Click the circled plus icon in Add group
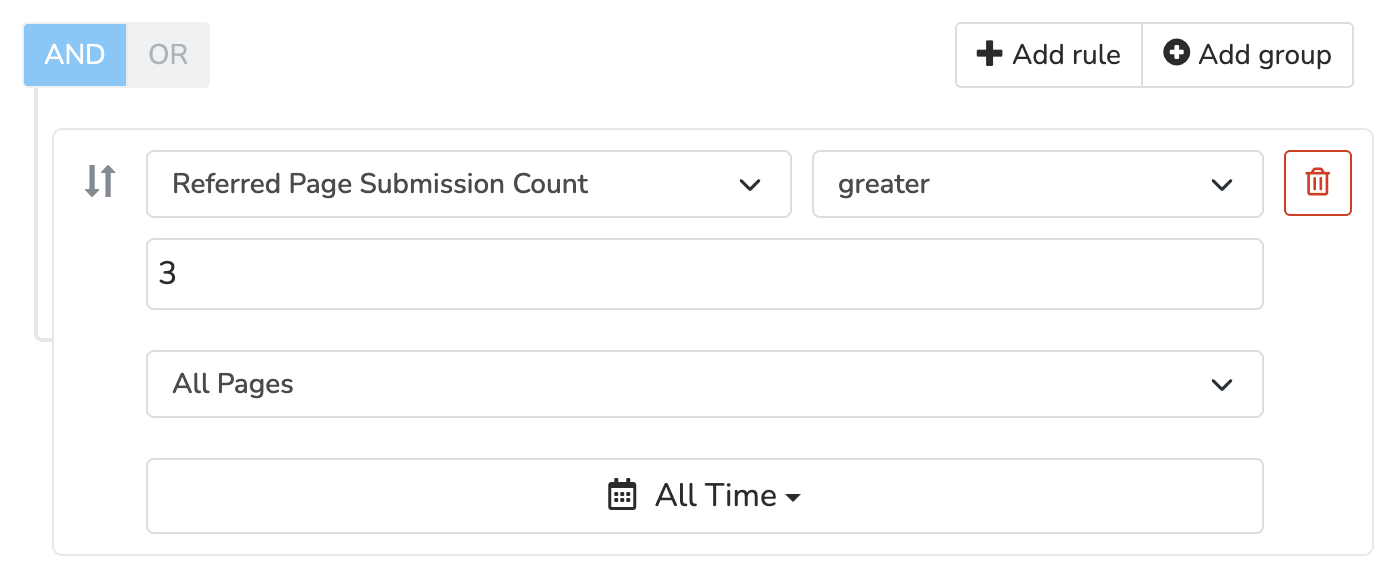The width and height of the screenshot is (1396, 580). pyautogui.click(x=1177, y=53)
